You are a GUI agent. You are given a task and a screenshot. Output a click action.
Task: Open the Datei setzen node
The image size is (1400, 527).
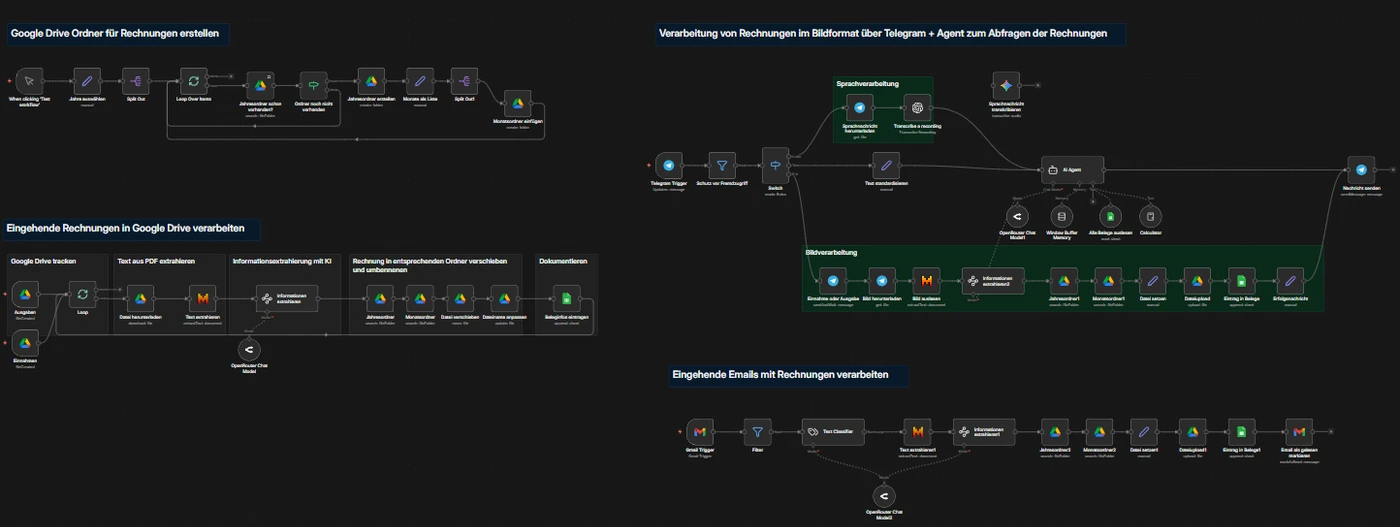pyautogui.click(x=1152, y=281)
